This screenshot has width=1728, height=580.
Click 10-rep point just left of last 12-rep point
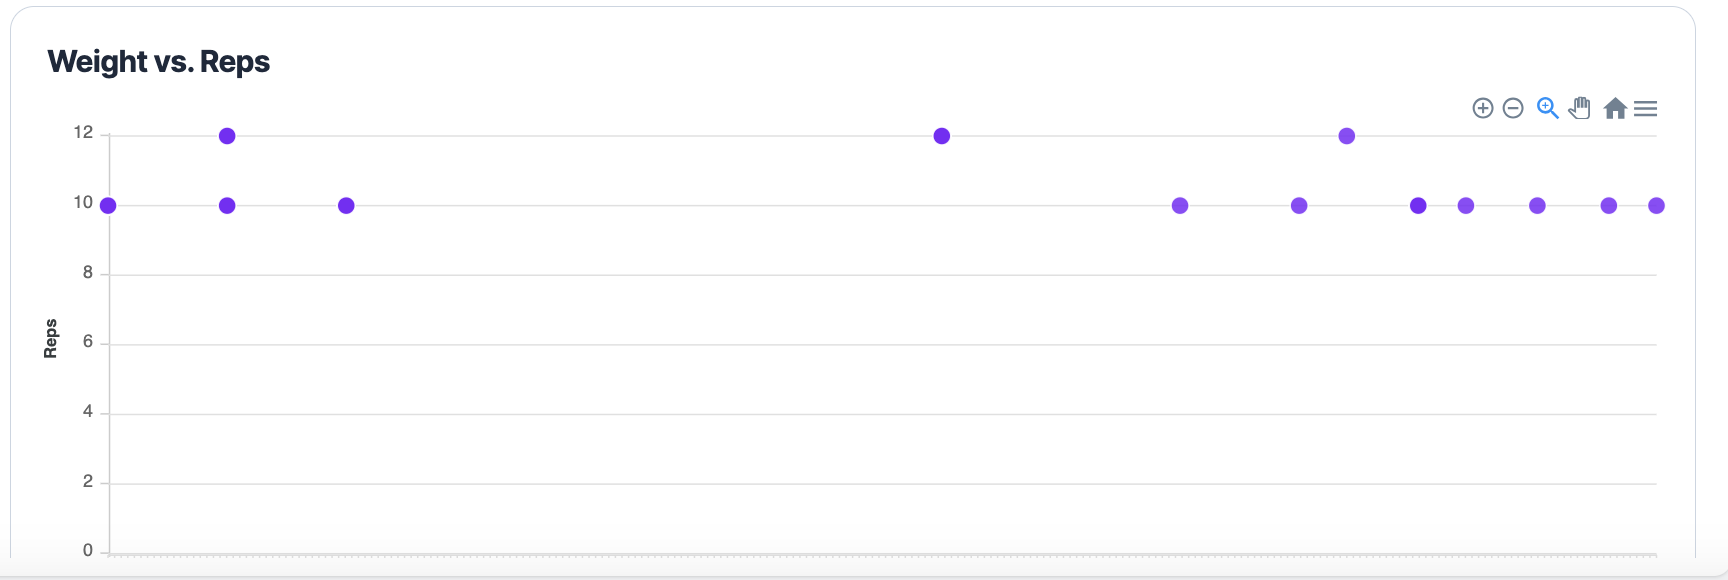coord(1299,206)
